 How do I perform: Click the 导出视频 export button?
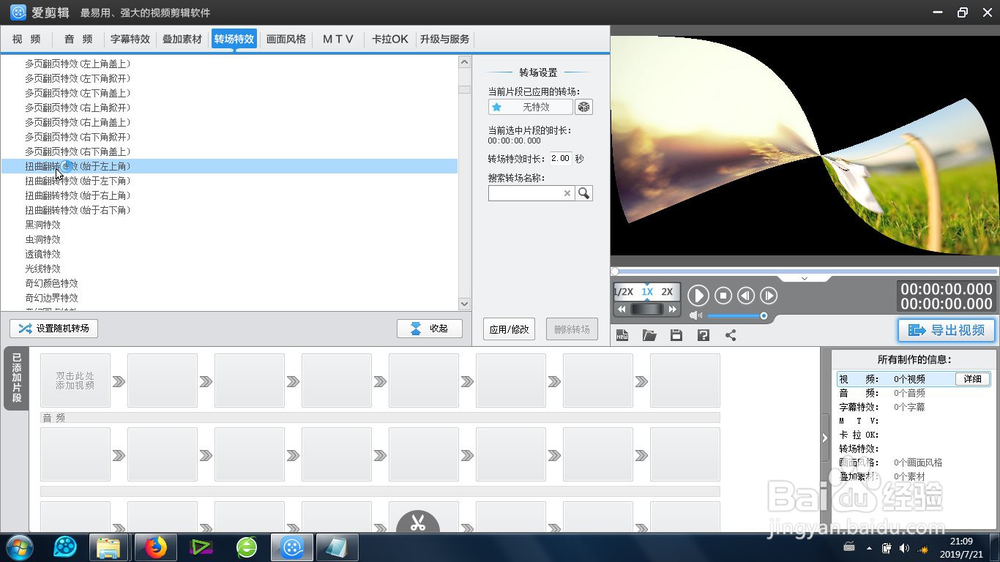pos(946,330)
